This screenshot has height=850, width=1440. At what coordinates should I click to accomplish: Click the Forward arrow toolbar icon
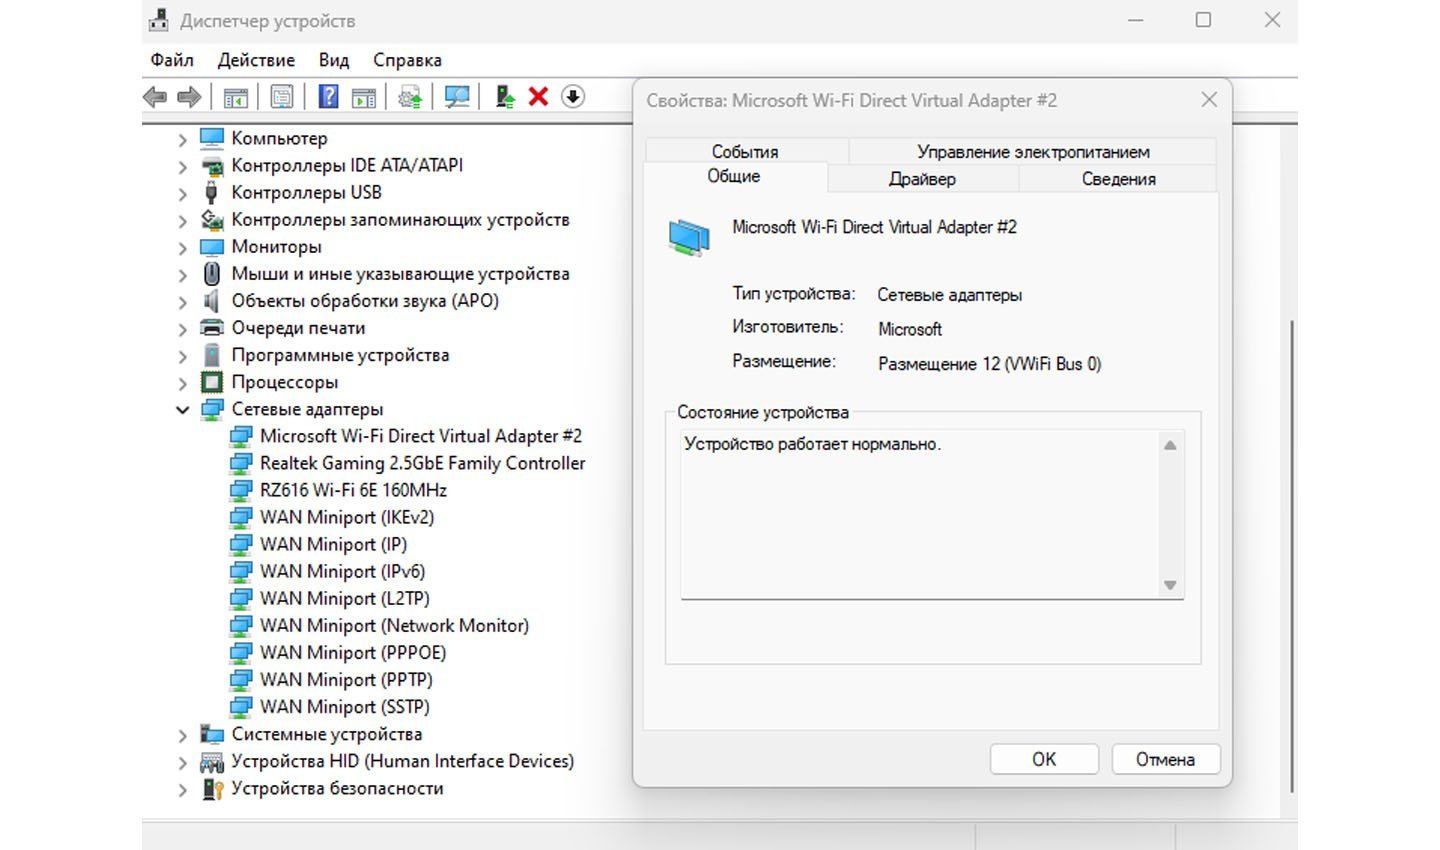pos(188,97)
